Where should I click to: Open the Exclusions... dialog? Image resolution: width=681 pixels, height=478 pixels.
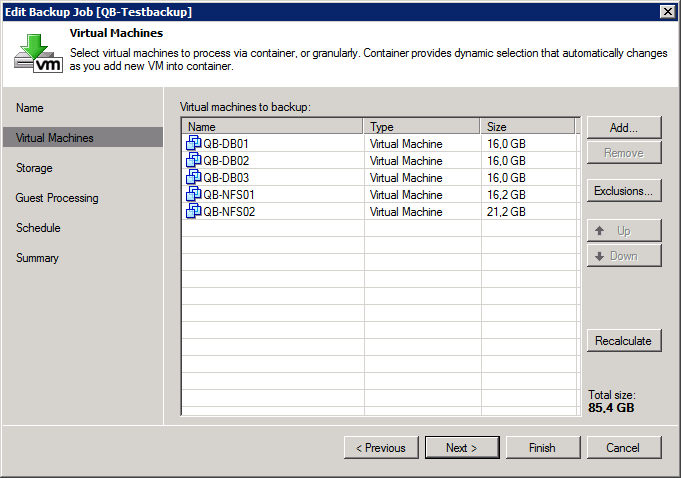[x=623, y=191]
